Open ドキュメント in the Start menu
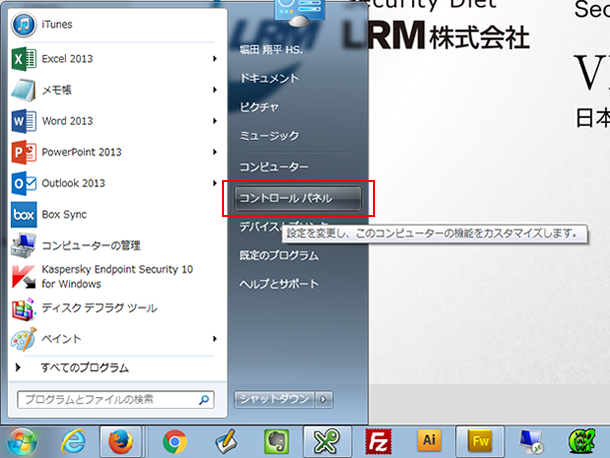Viewport: 610px width, 458px height. tap(269, 78)
